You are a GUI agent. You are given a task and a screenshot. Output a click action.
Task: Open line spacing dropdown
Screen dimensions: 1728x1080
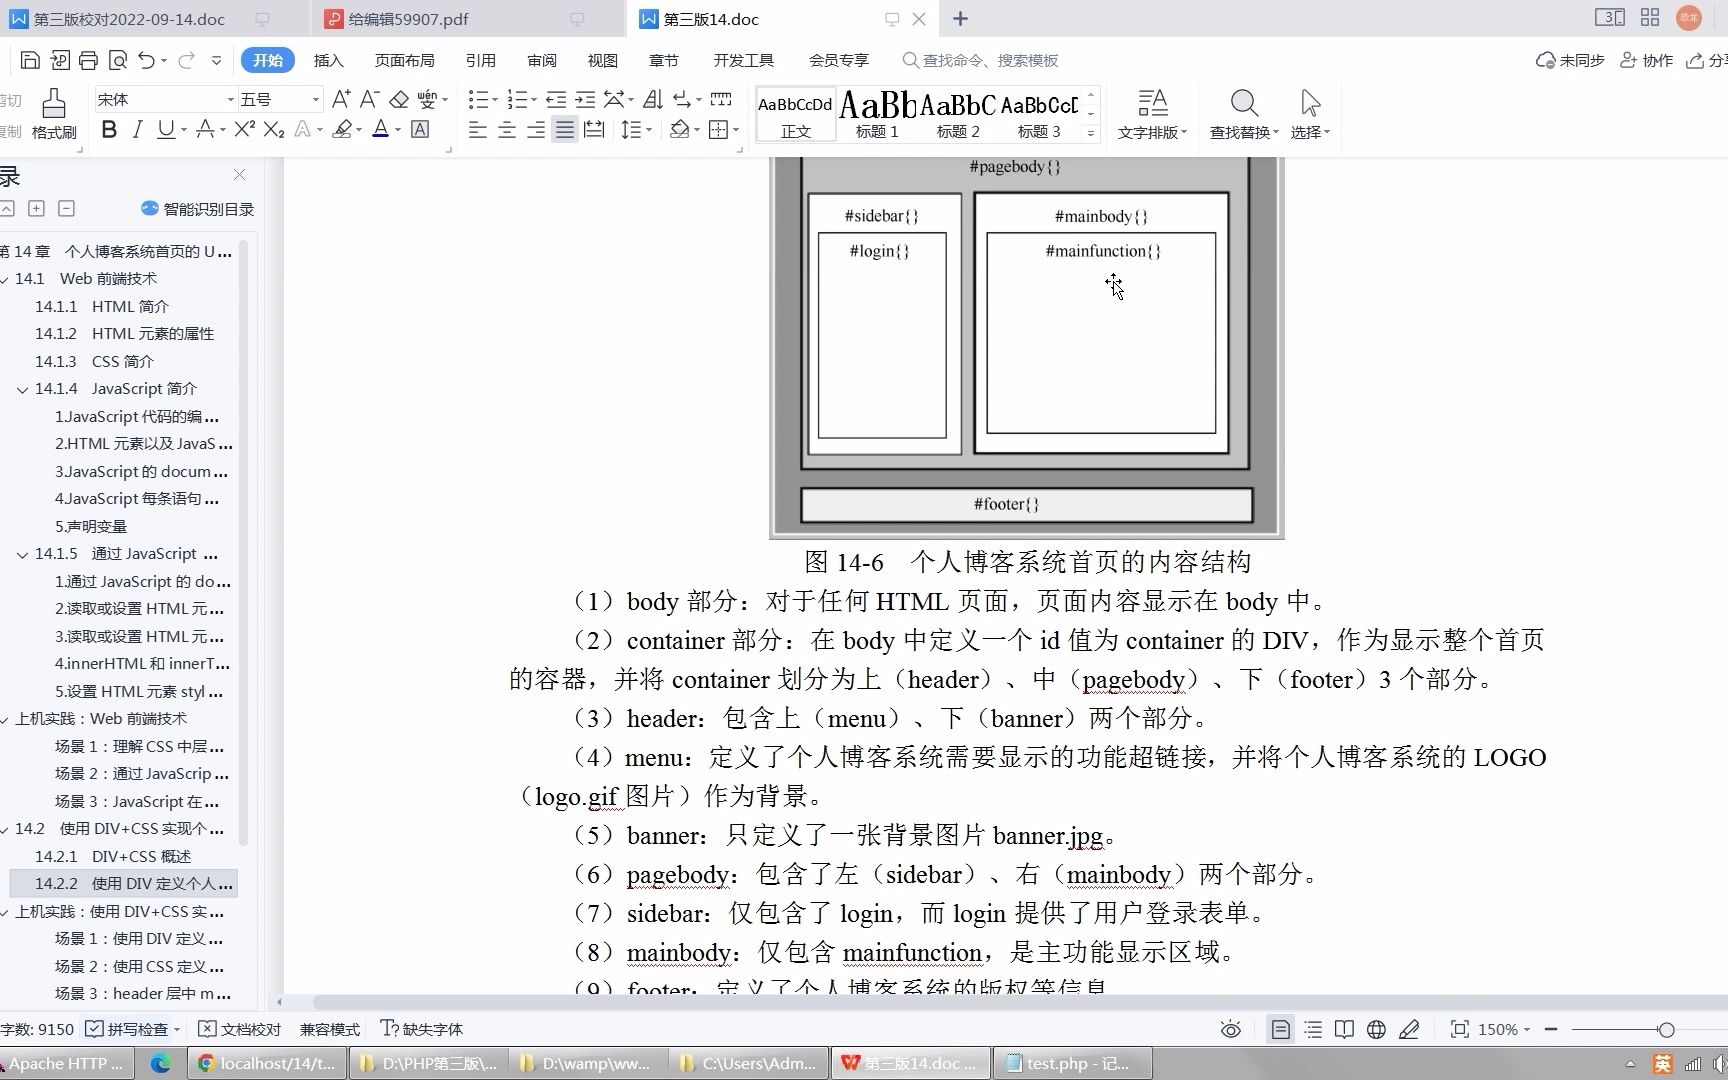click(x=649, y=129)
